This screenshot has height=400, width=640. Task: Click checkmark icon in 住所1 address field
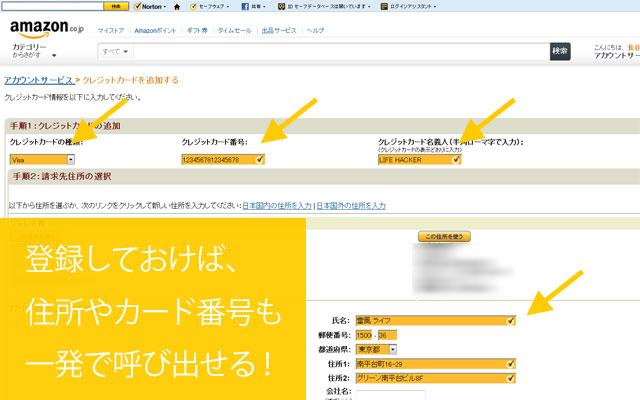point(511,364)
